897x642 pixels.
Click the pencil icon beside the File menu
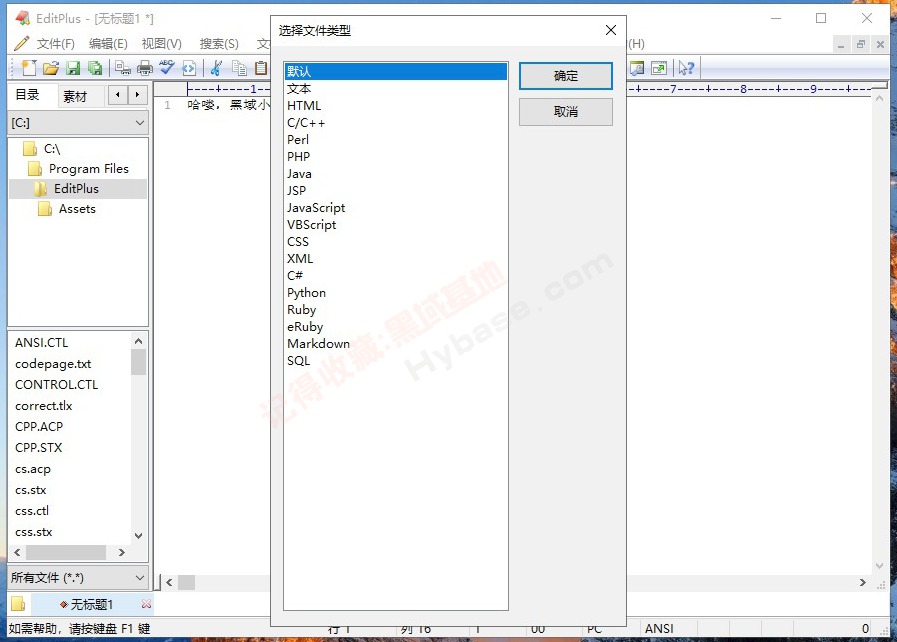click(22, 43)
